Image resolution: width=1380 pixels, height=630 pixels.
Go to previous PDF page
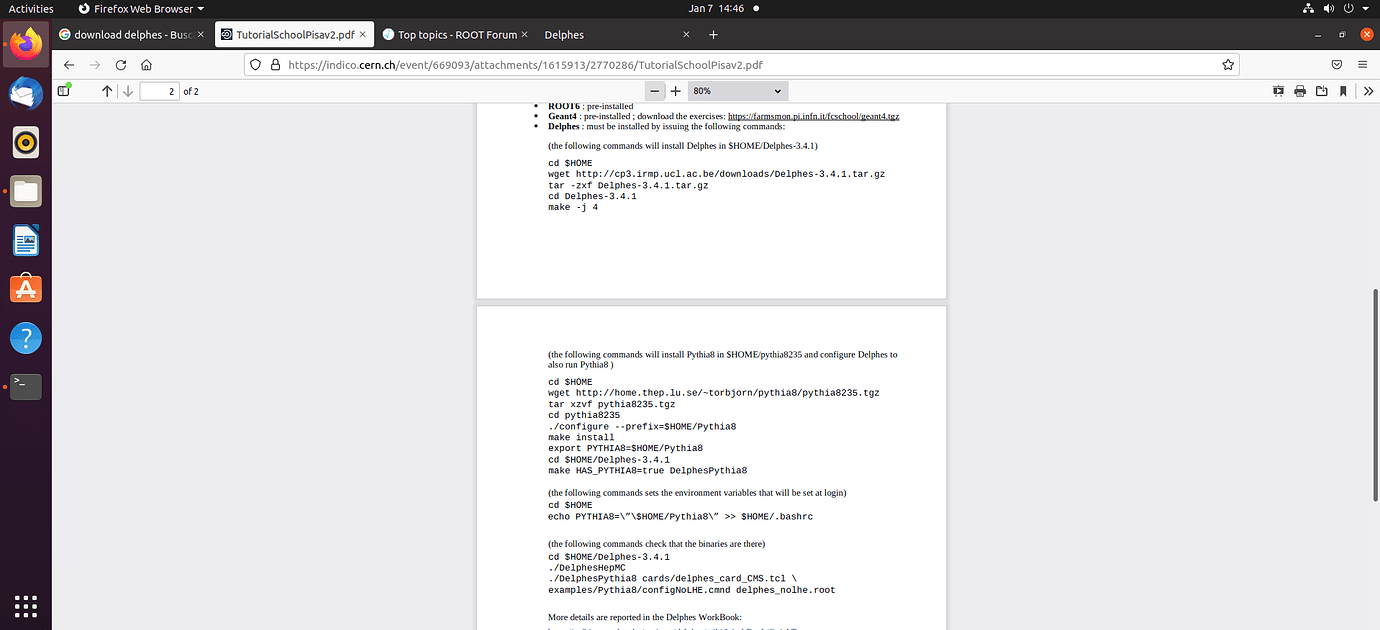(107, 91)
